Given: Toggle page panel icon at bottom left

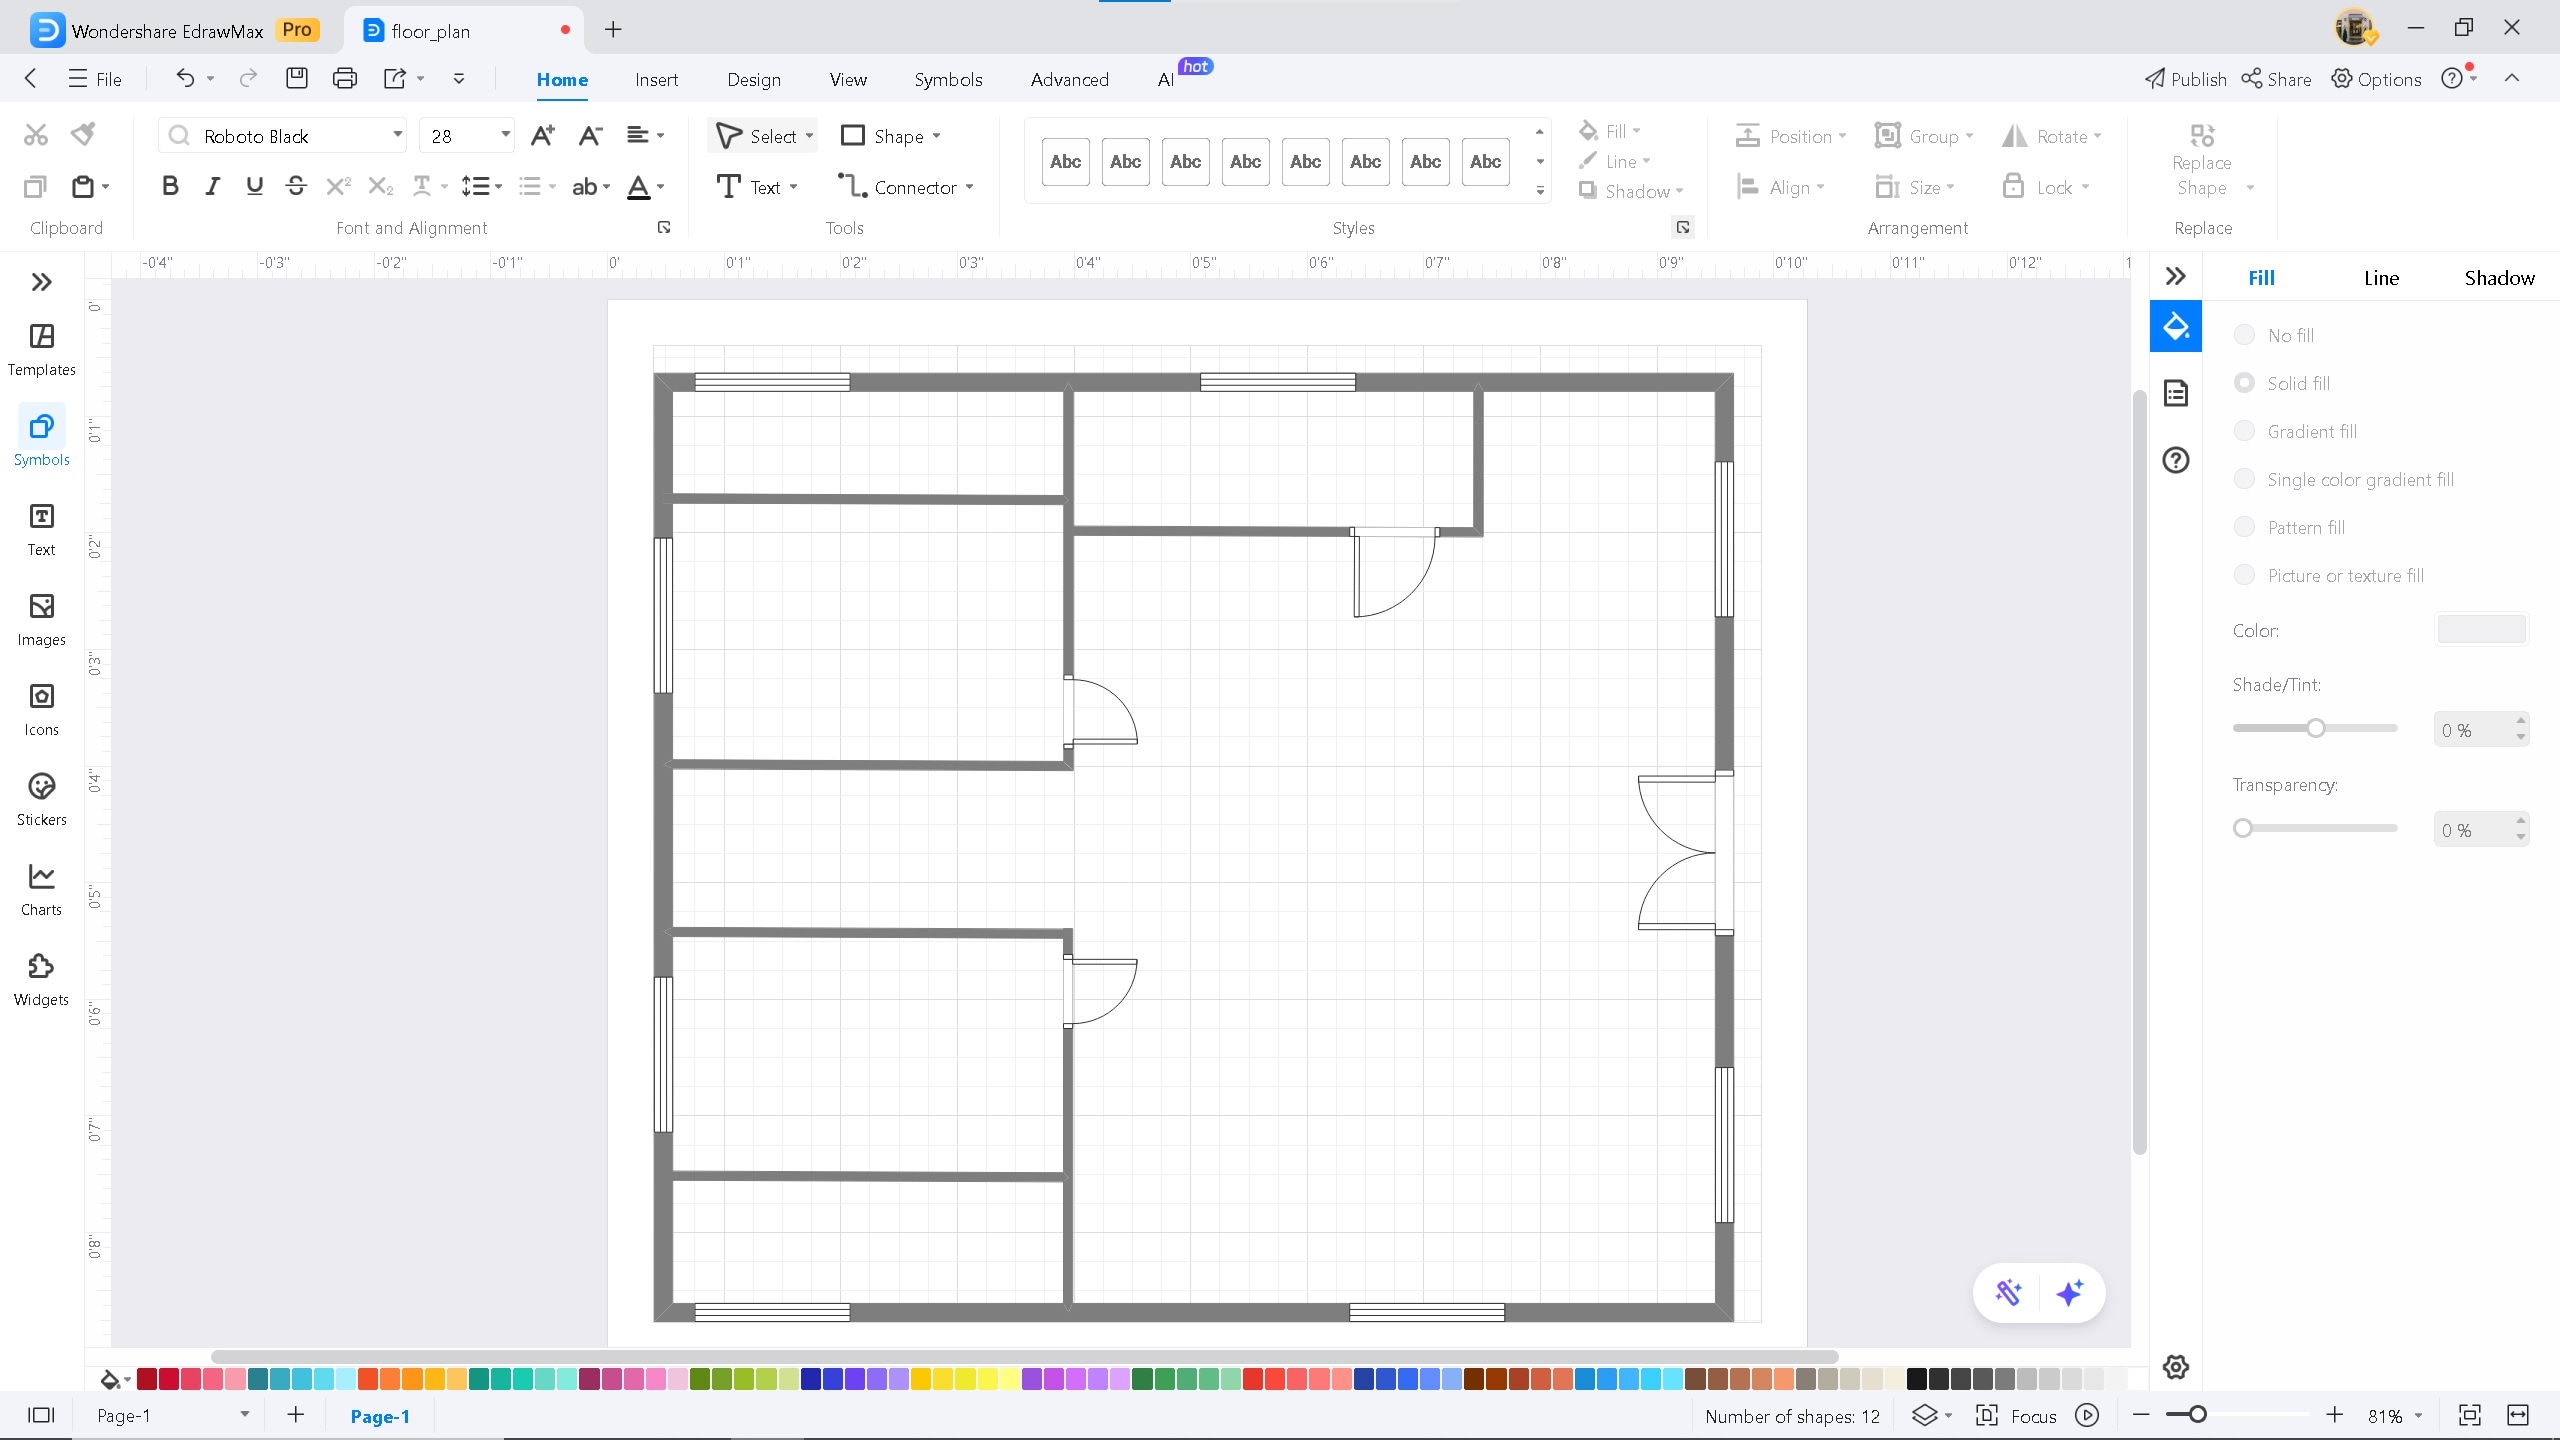Looking at the screenshot, I should click(41, 1415).
